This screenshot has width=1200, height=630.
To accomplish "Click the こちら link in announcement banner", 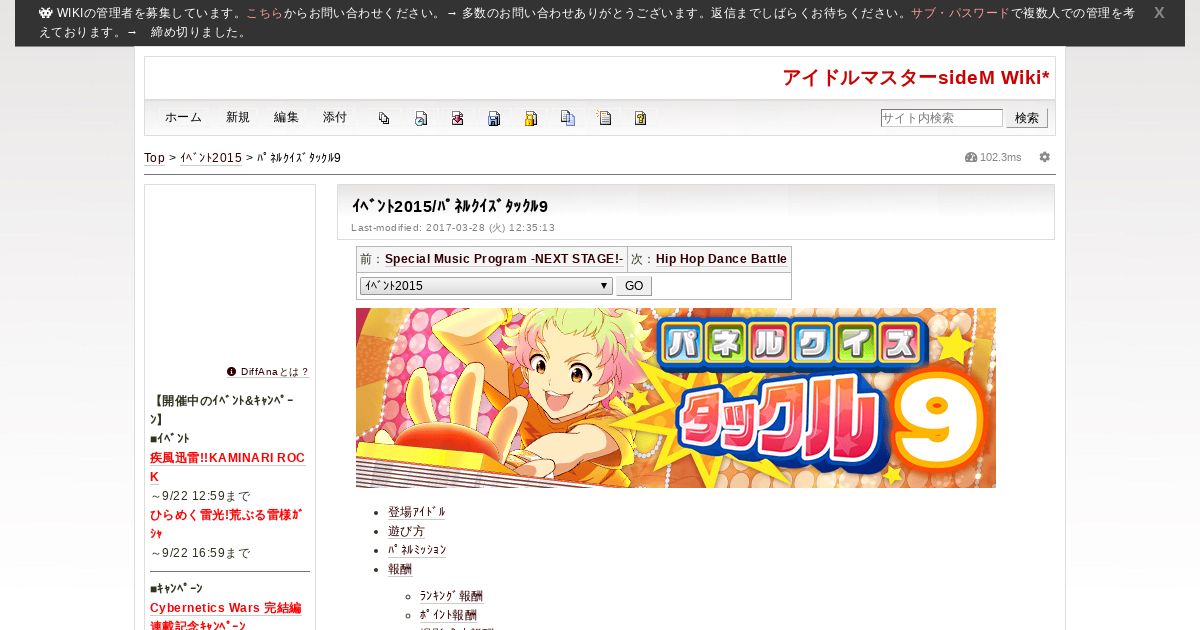I will click(264, 14).
